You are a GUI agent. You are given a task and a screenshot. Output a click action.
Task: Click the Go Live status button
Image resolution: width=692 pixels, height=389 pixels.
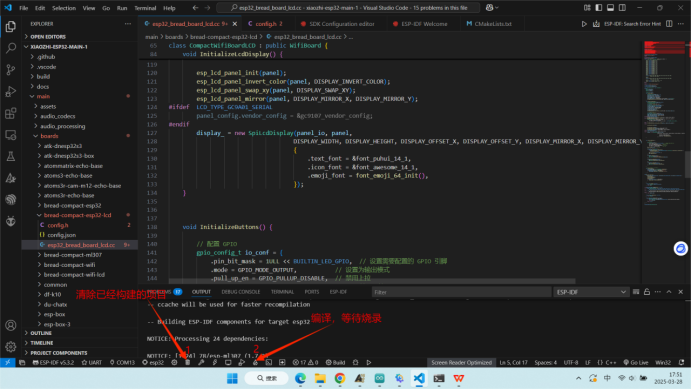click(636, 363)
